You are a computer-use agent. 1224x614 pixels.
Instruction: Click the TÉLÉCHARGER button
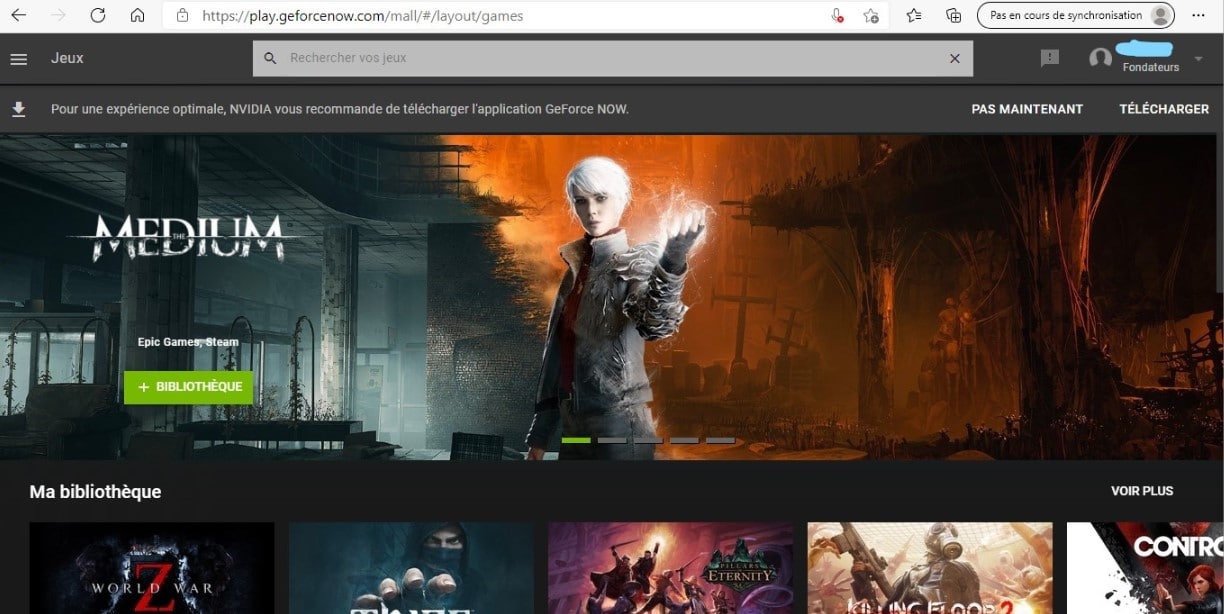(x=1163, y=109)
